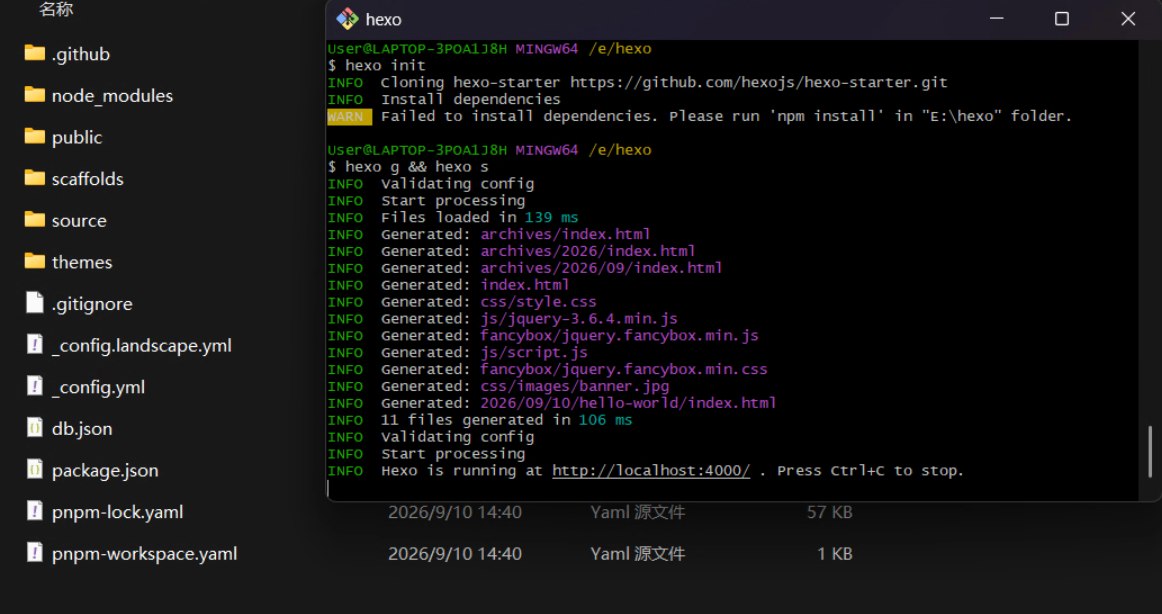This screenshot has height=614, width=1162.
Task: Click the yellow WARN label in terminal
Action: point(349,116)
